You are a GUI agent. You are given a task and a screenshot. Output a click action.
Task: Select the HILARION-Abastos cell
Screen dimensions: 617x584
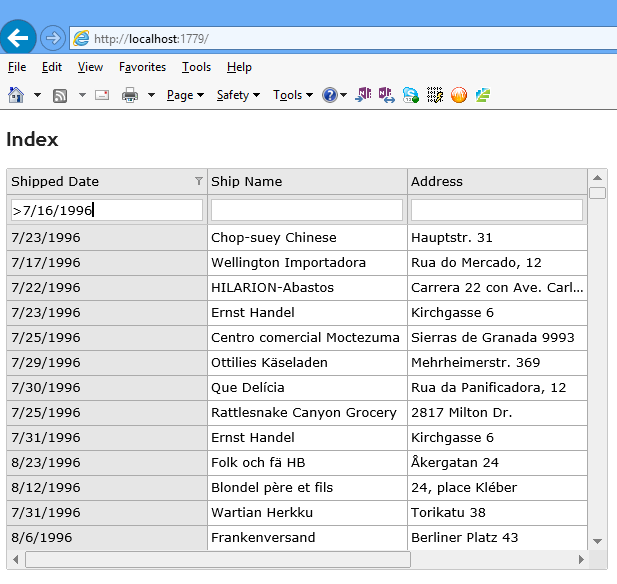pos(307,287)
